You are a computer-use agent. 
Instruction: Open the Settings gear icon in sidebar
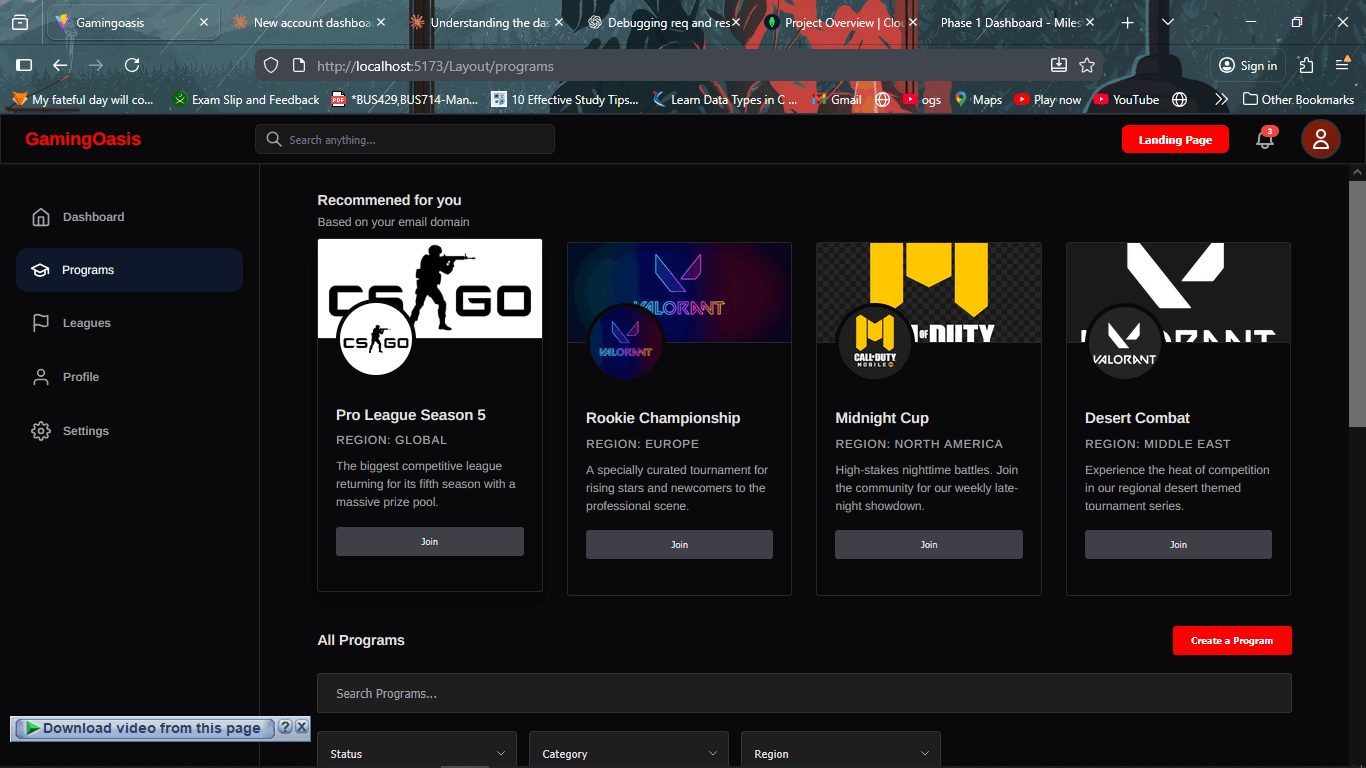click(x=41, y=431)
